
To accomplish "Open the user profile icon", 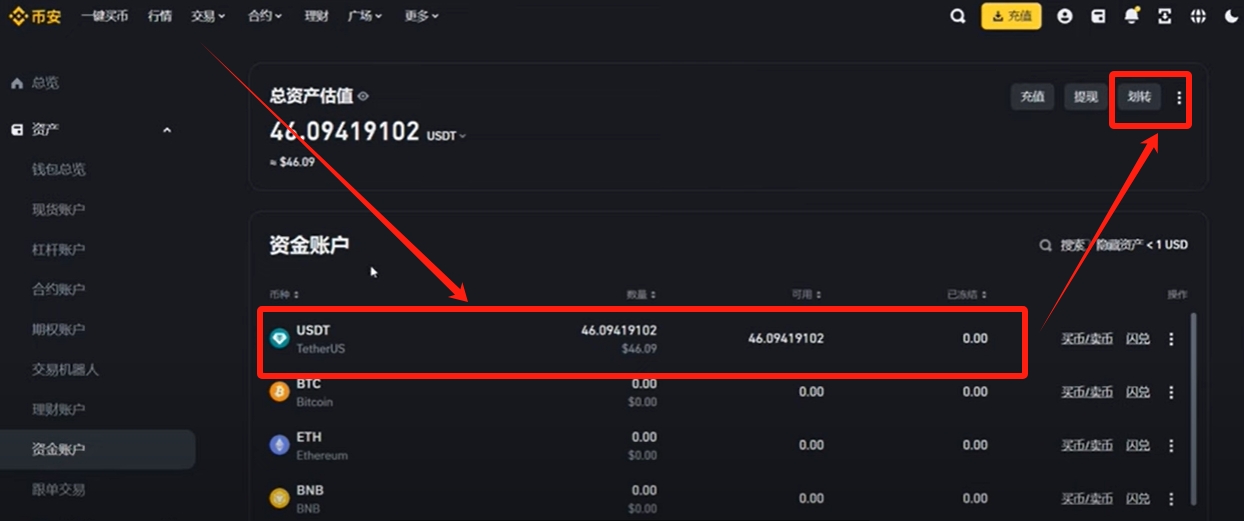I will click(x=1065, y=16).
